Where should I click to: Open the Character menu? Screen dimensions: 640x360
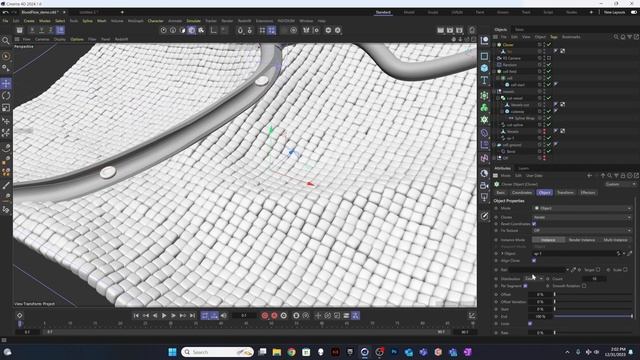[x=156, y=21]
